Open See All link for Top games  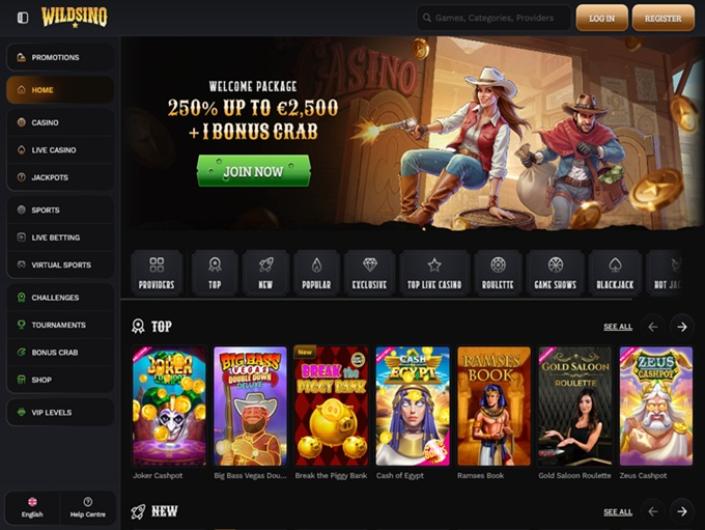point(617,327)
